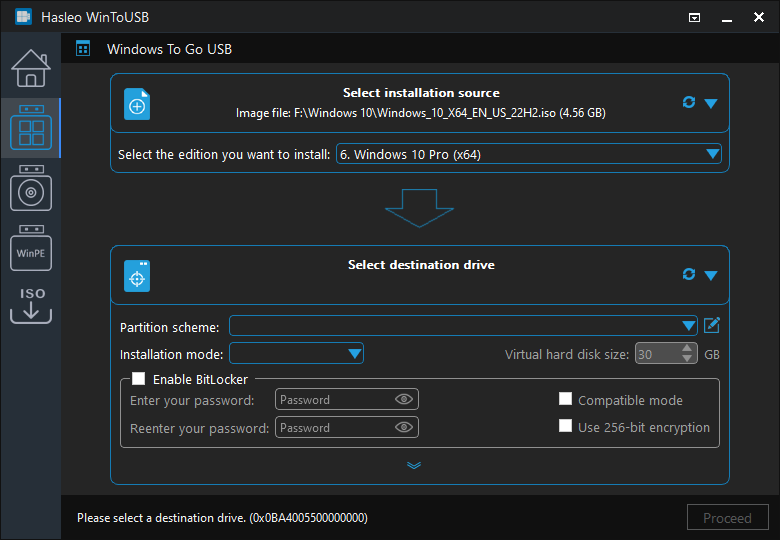This screenshot has height=540, width=780.
Task: Open the Windows installation USB sidebar icon
Action: pos(30,188)
